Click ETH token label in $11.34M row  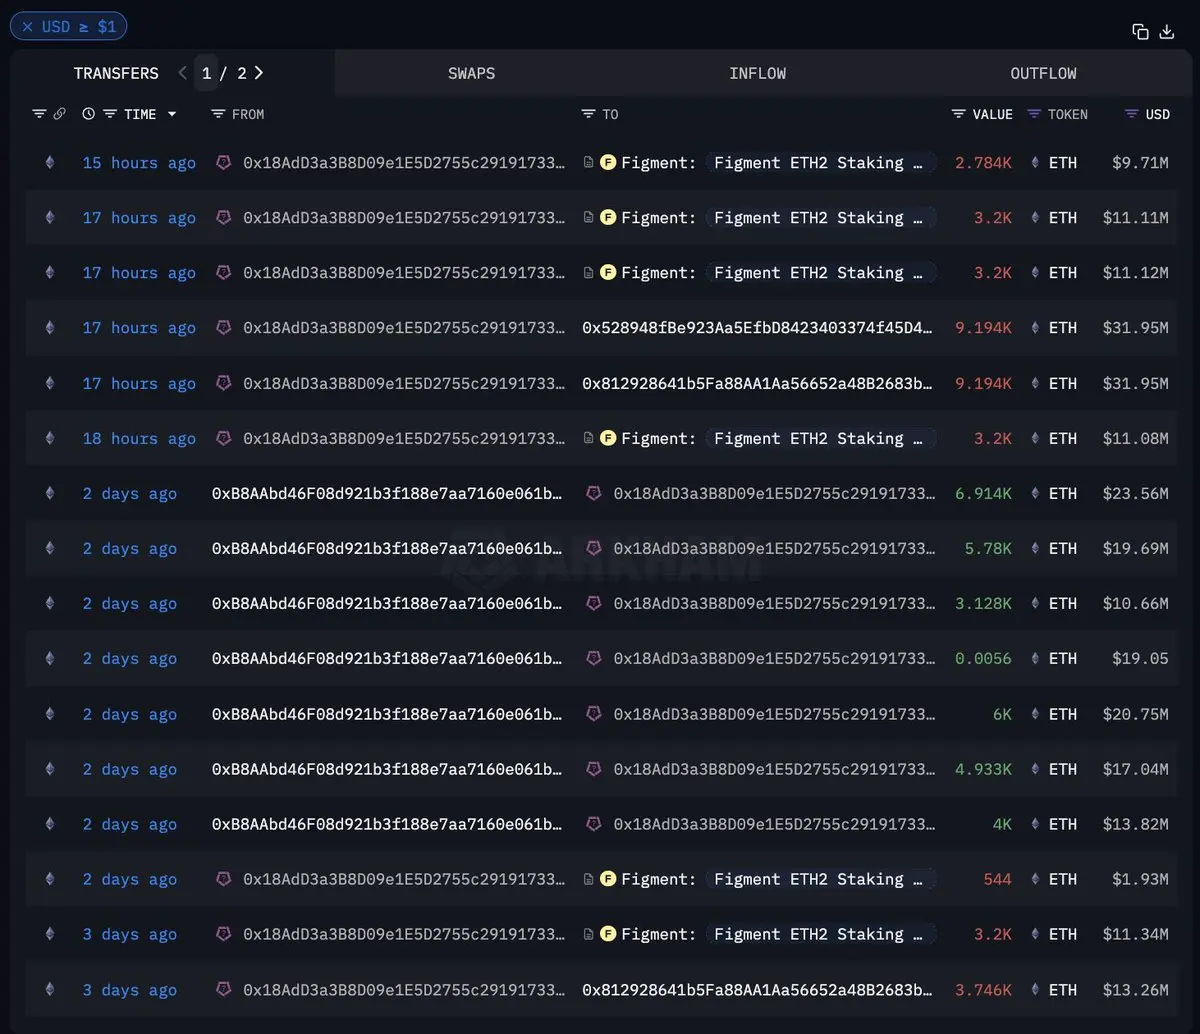pos(1063,934)
